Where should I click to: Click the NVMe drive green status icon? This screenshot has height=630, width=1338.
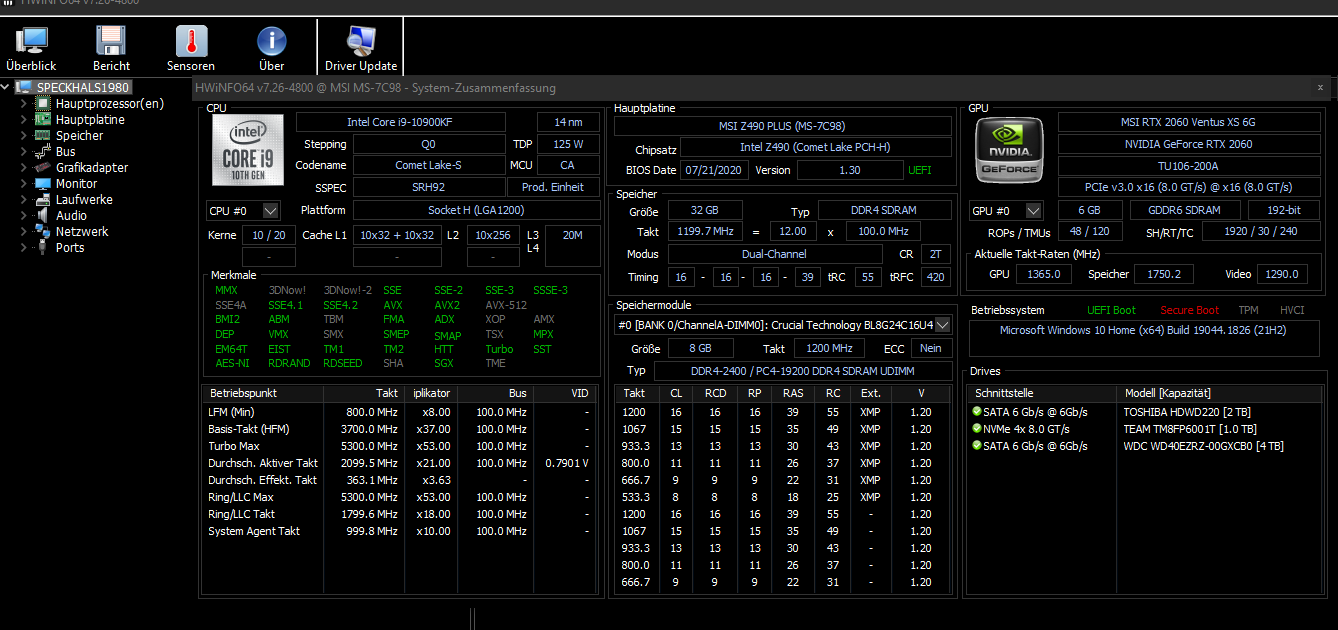coord(977,428)
